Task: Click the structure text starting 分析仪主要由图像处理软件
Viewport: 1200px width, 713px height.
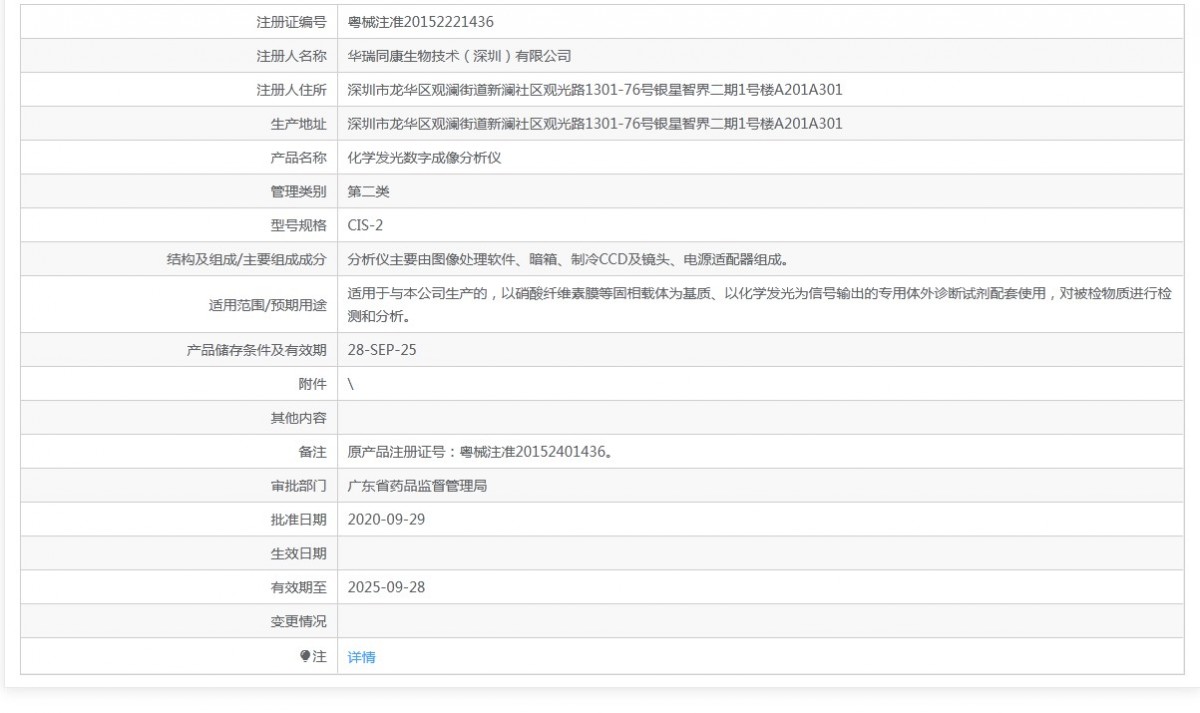Action: point(568,260)
